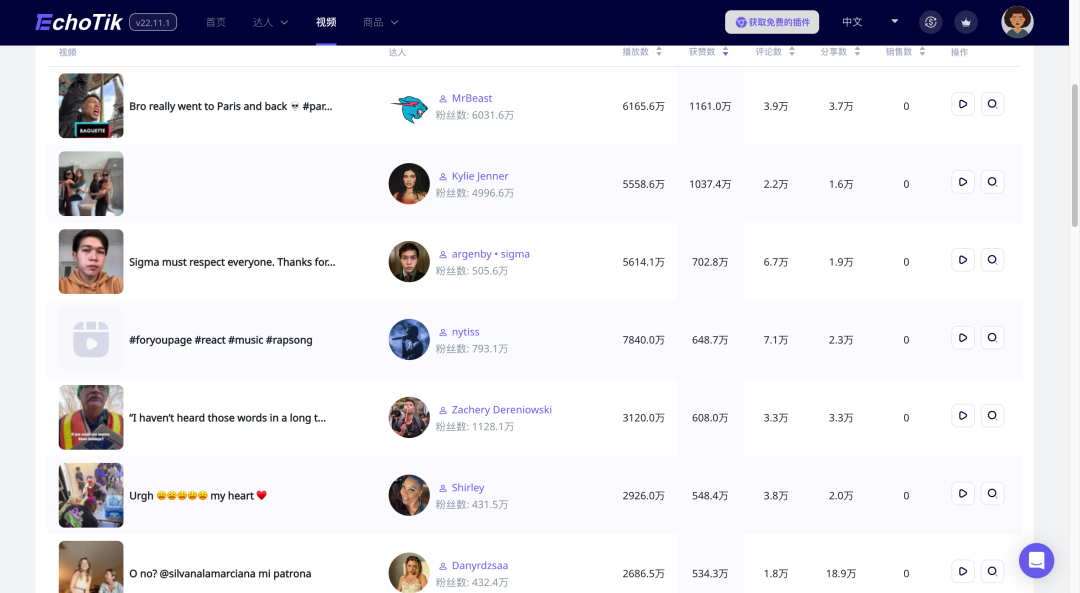The width and height of the screenshot is (1080, 593).
Task: Open the 中文 language dropdown
Action: (x=870, y=22)
